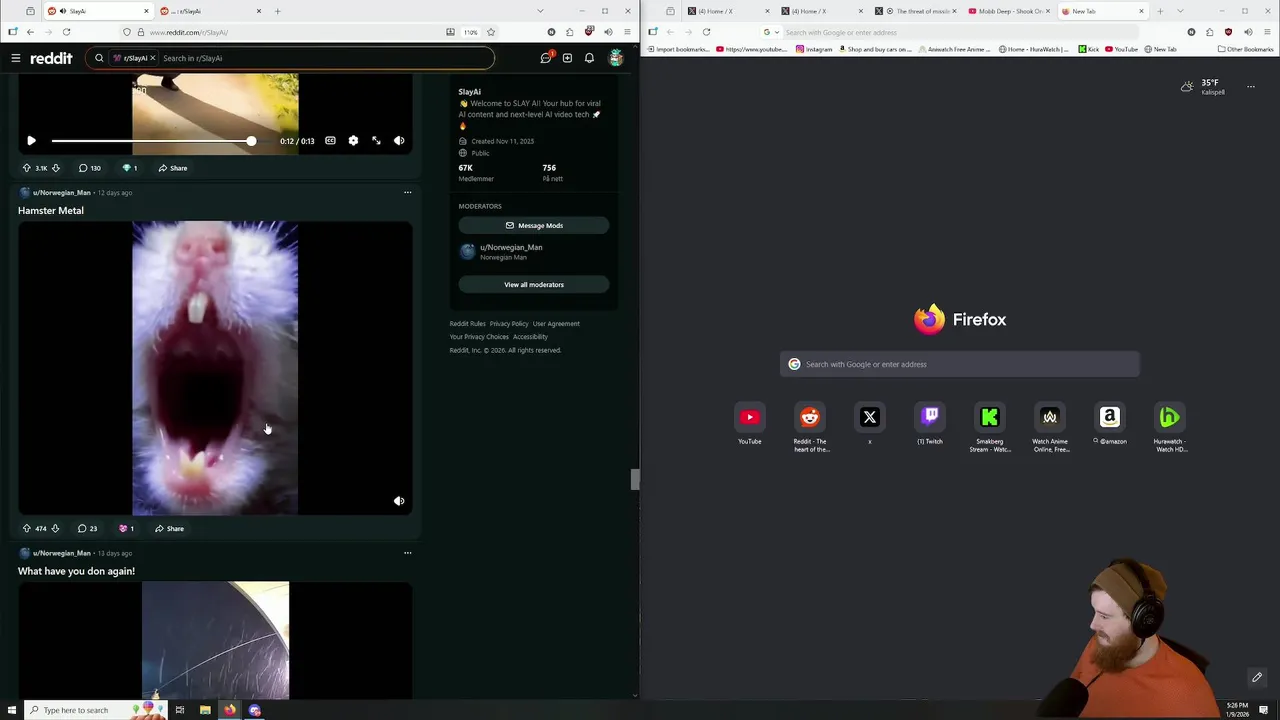Go to the reddit logo home

(x=51, y=58)
